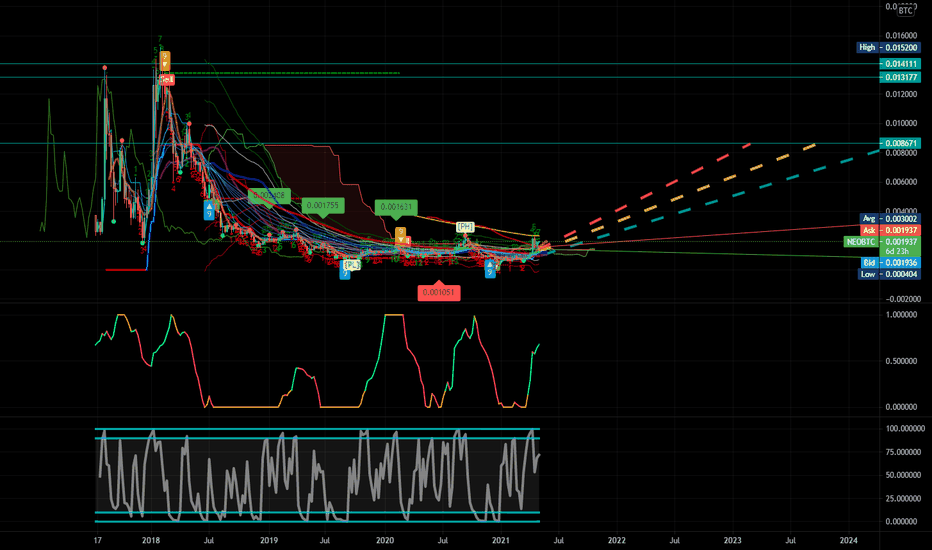Viewport: 932px width, 550px height.
Task: Click orange 9 down-arrow marker at 2018 peak
Action: (165, 60)
